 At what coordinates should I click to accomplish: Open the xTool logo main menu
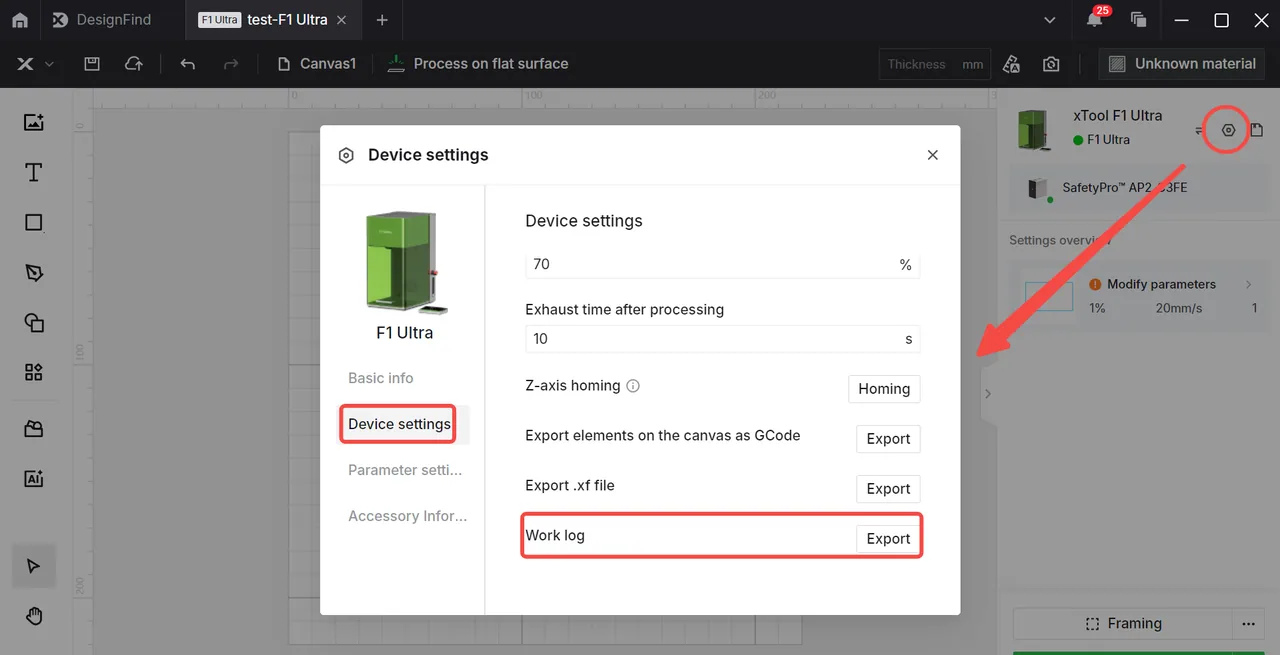pos(34,64)
